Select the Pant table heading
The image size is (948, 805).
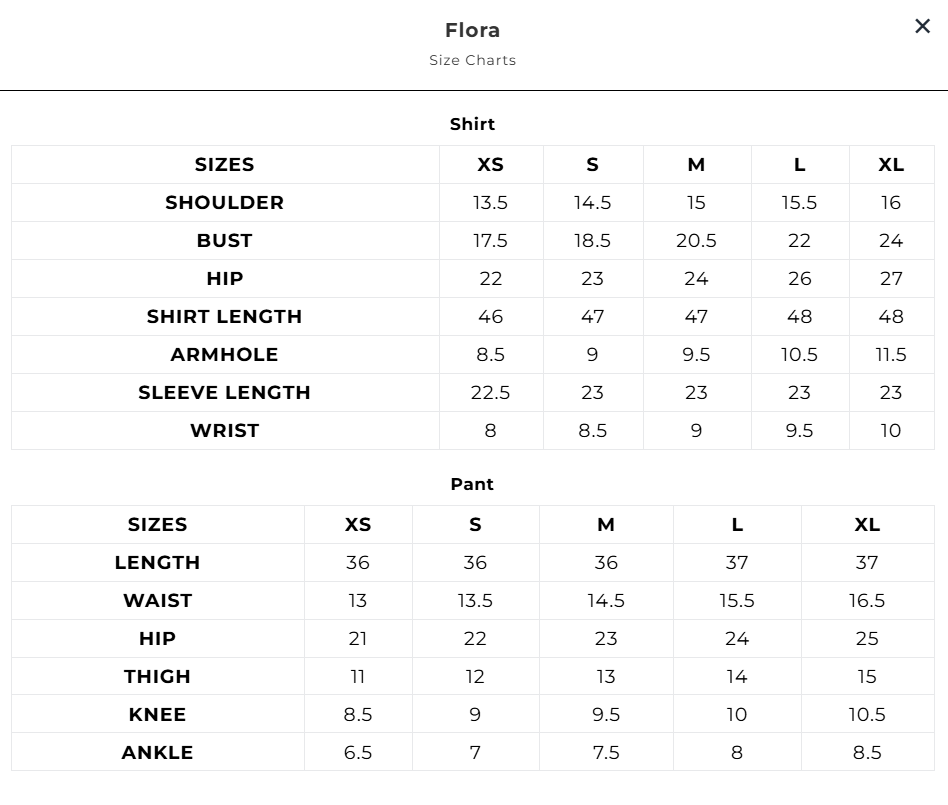pyautogui.click(x=473, y=484)
